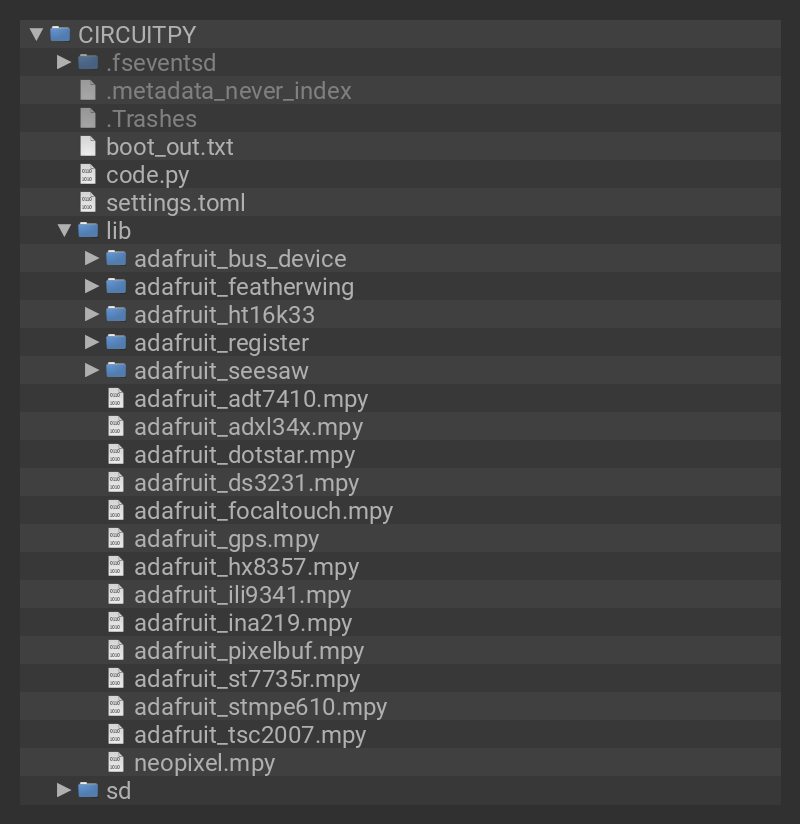Click the settings.toml file icon
800x824 pixels.
click(88, 203)
